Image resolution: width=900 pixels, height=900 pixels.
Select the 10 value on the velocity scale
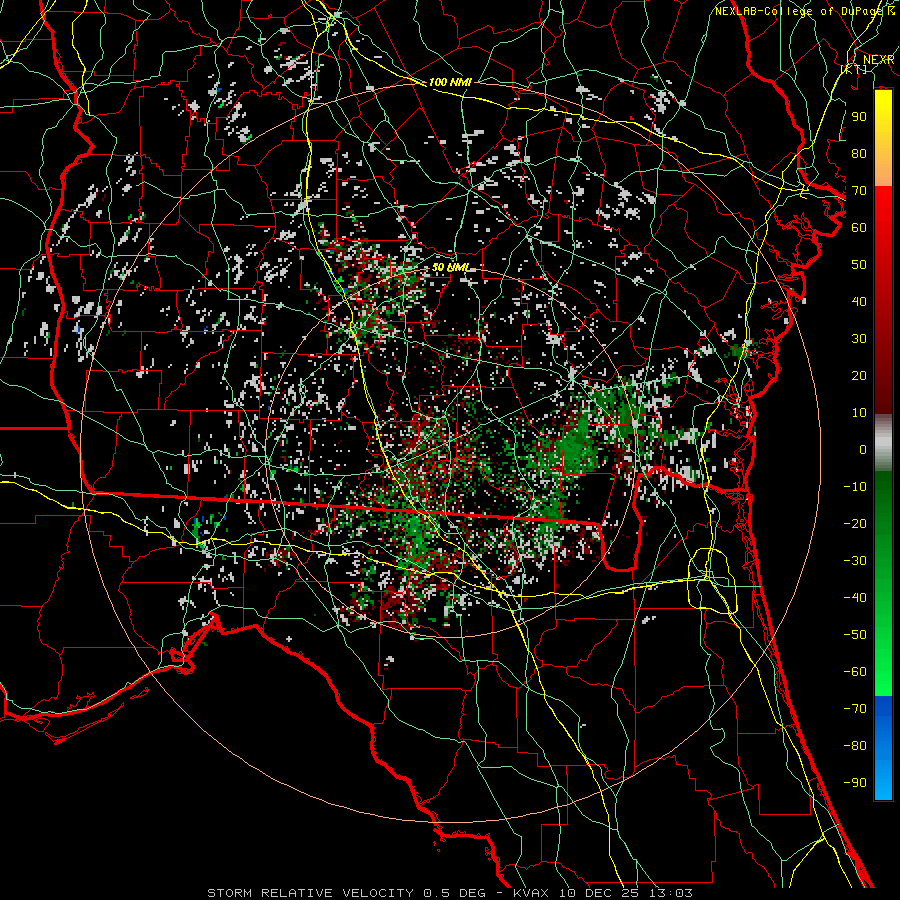click(859, 413)
